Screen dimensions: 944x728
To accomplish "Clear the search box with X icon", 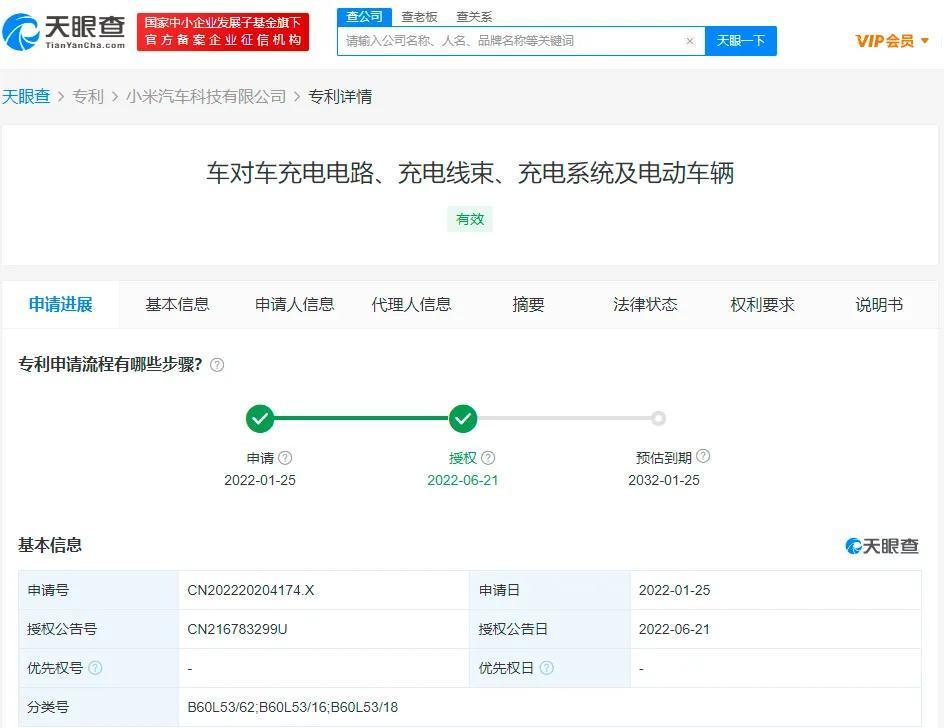I will [690, 41].
